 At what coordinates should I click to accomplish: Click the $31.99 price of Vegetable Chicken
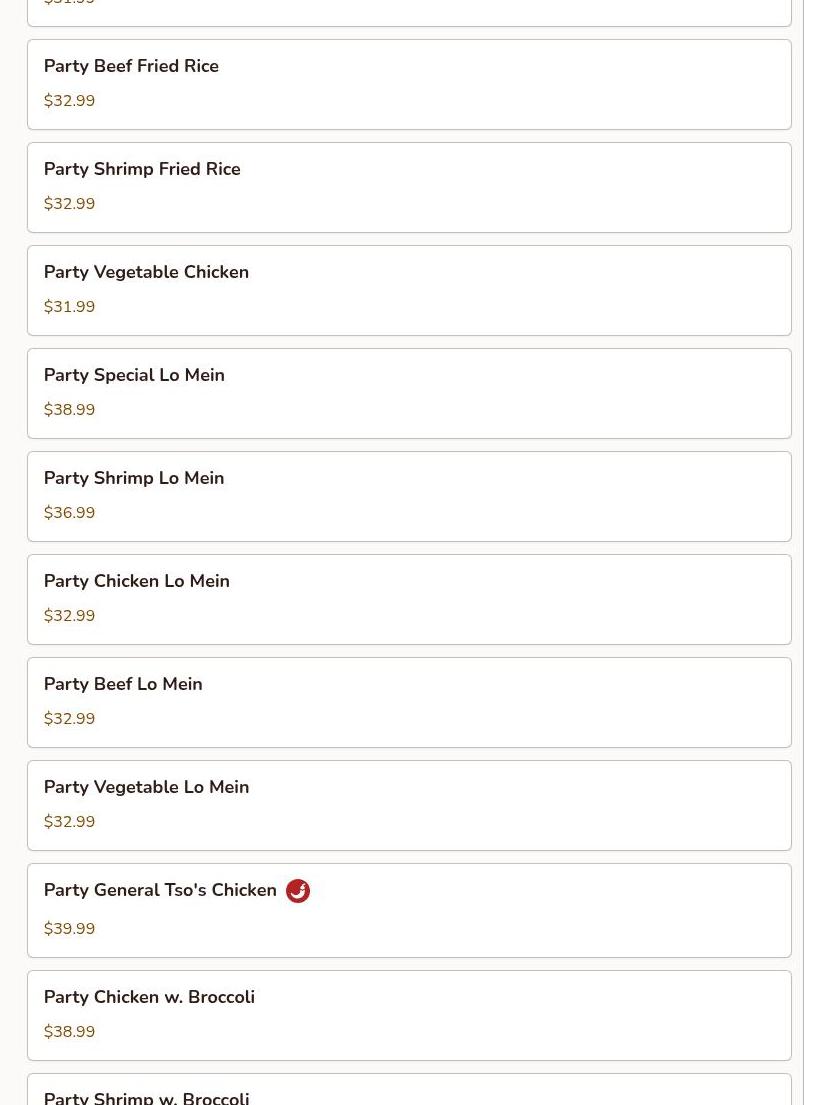[x=69, y=307]
